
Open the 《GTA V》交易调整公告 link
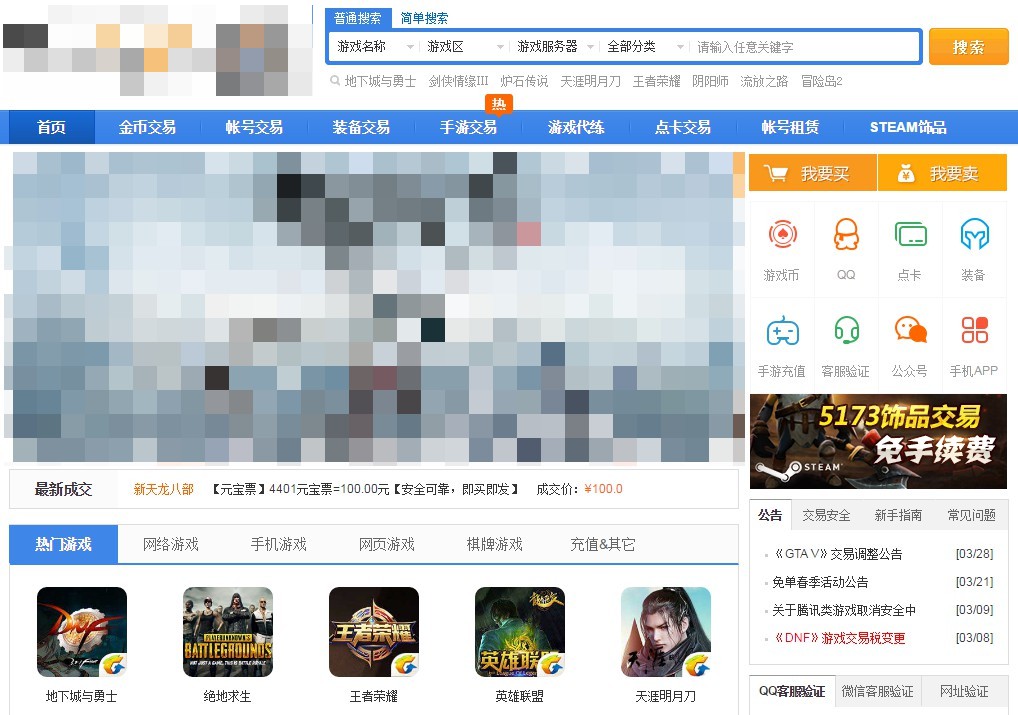click(x=838, y=554)
